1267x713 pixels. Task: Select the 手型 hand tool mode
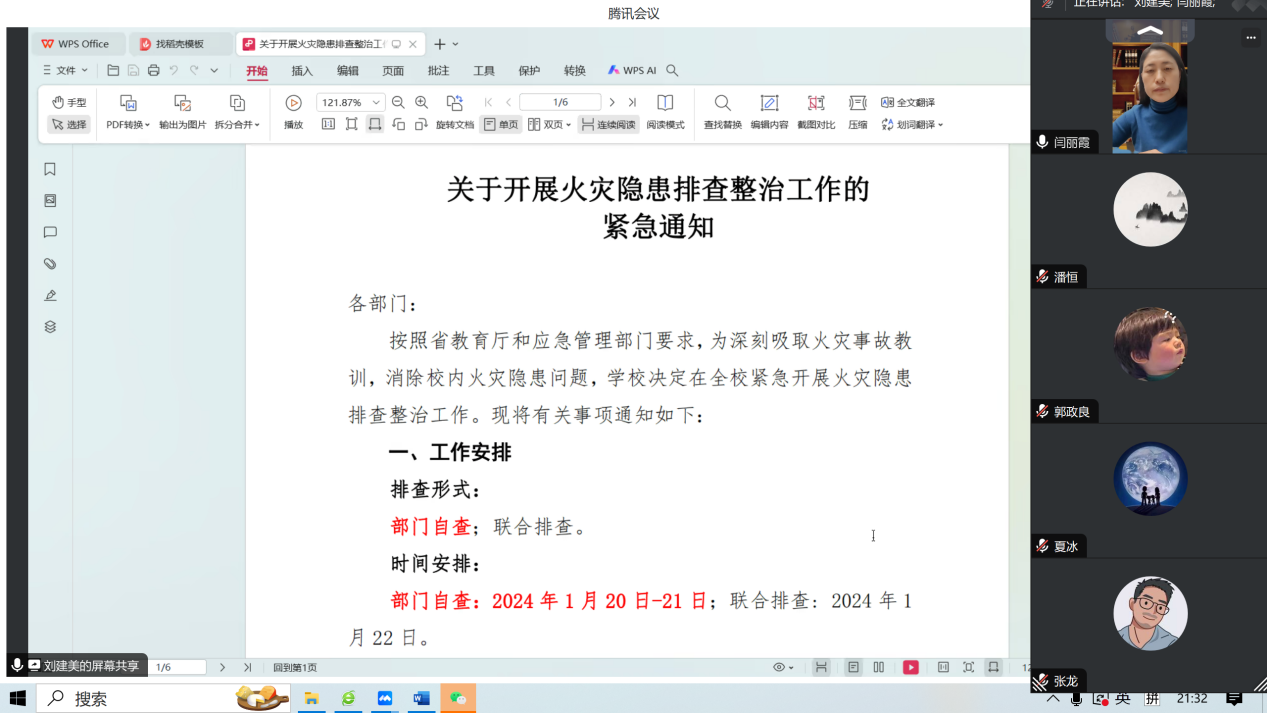(69, 102)
